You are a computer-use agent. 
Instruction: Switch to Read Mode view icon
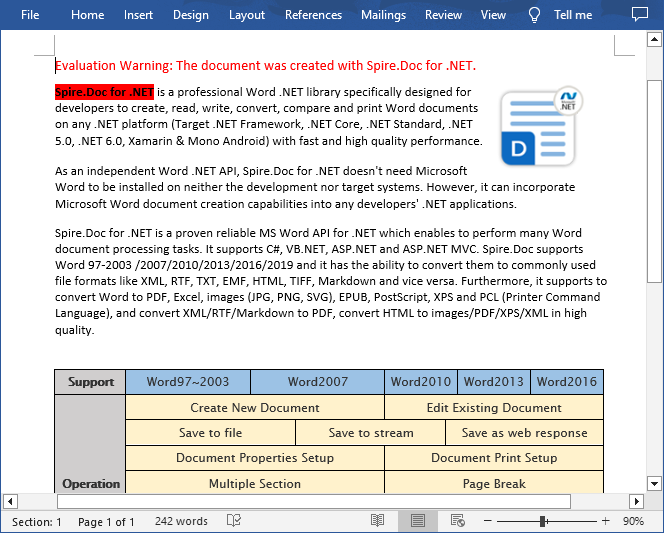coord(377,521)
